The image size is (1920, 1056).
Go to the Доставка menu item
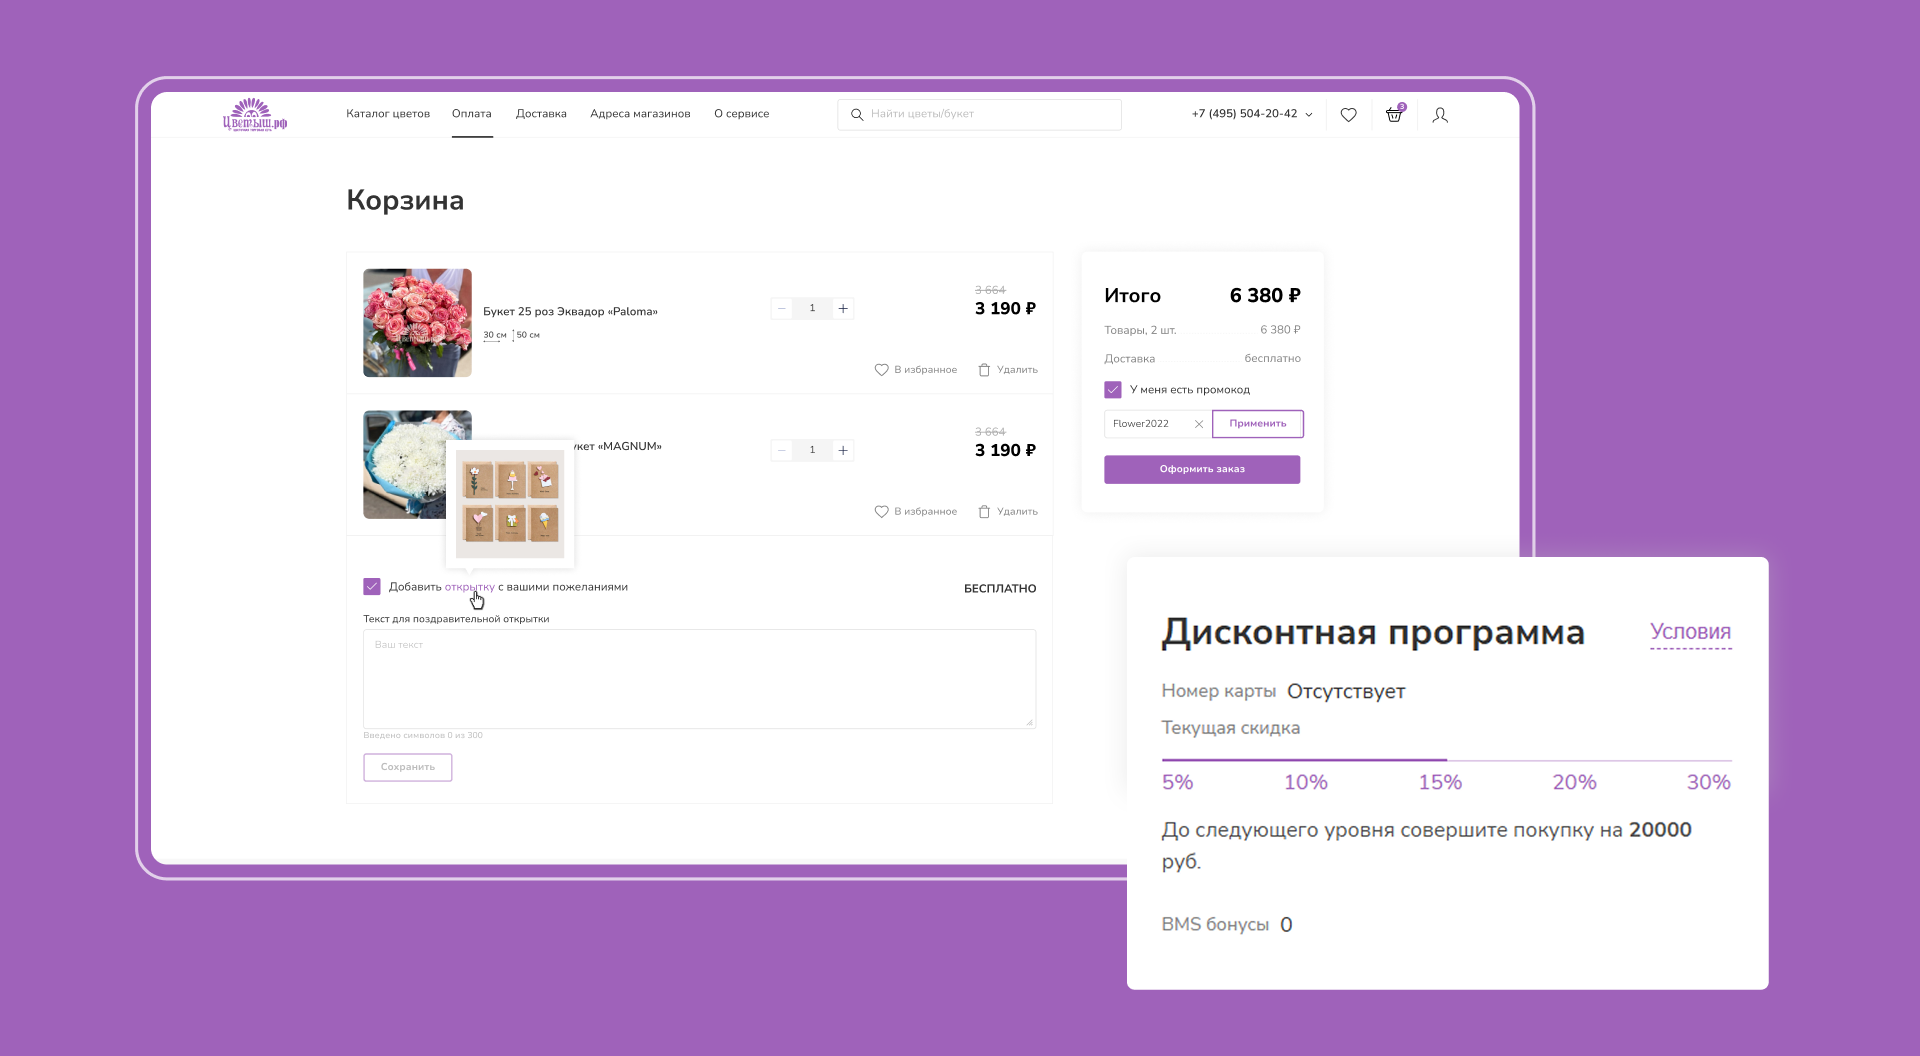541,114
